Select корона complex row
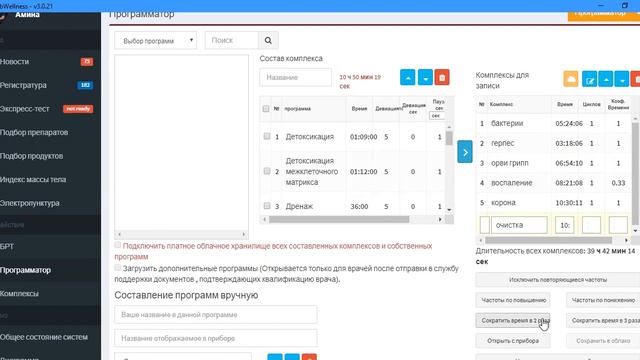The height and width of the screenshot is (360, 640). pos(554,203)
